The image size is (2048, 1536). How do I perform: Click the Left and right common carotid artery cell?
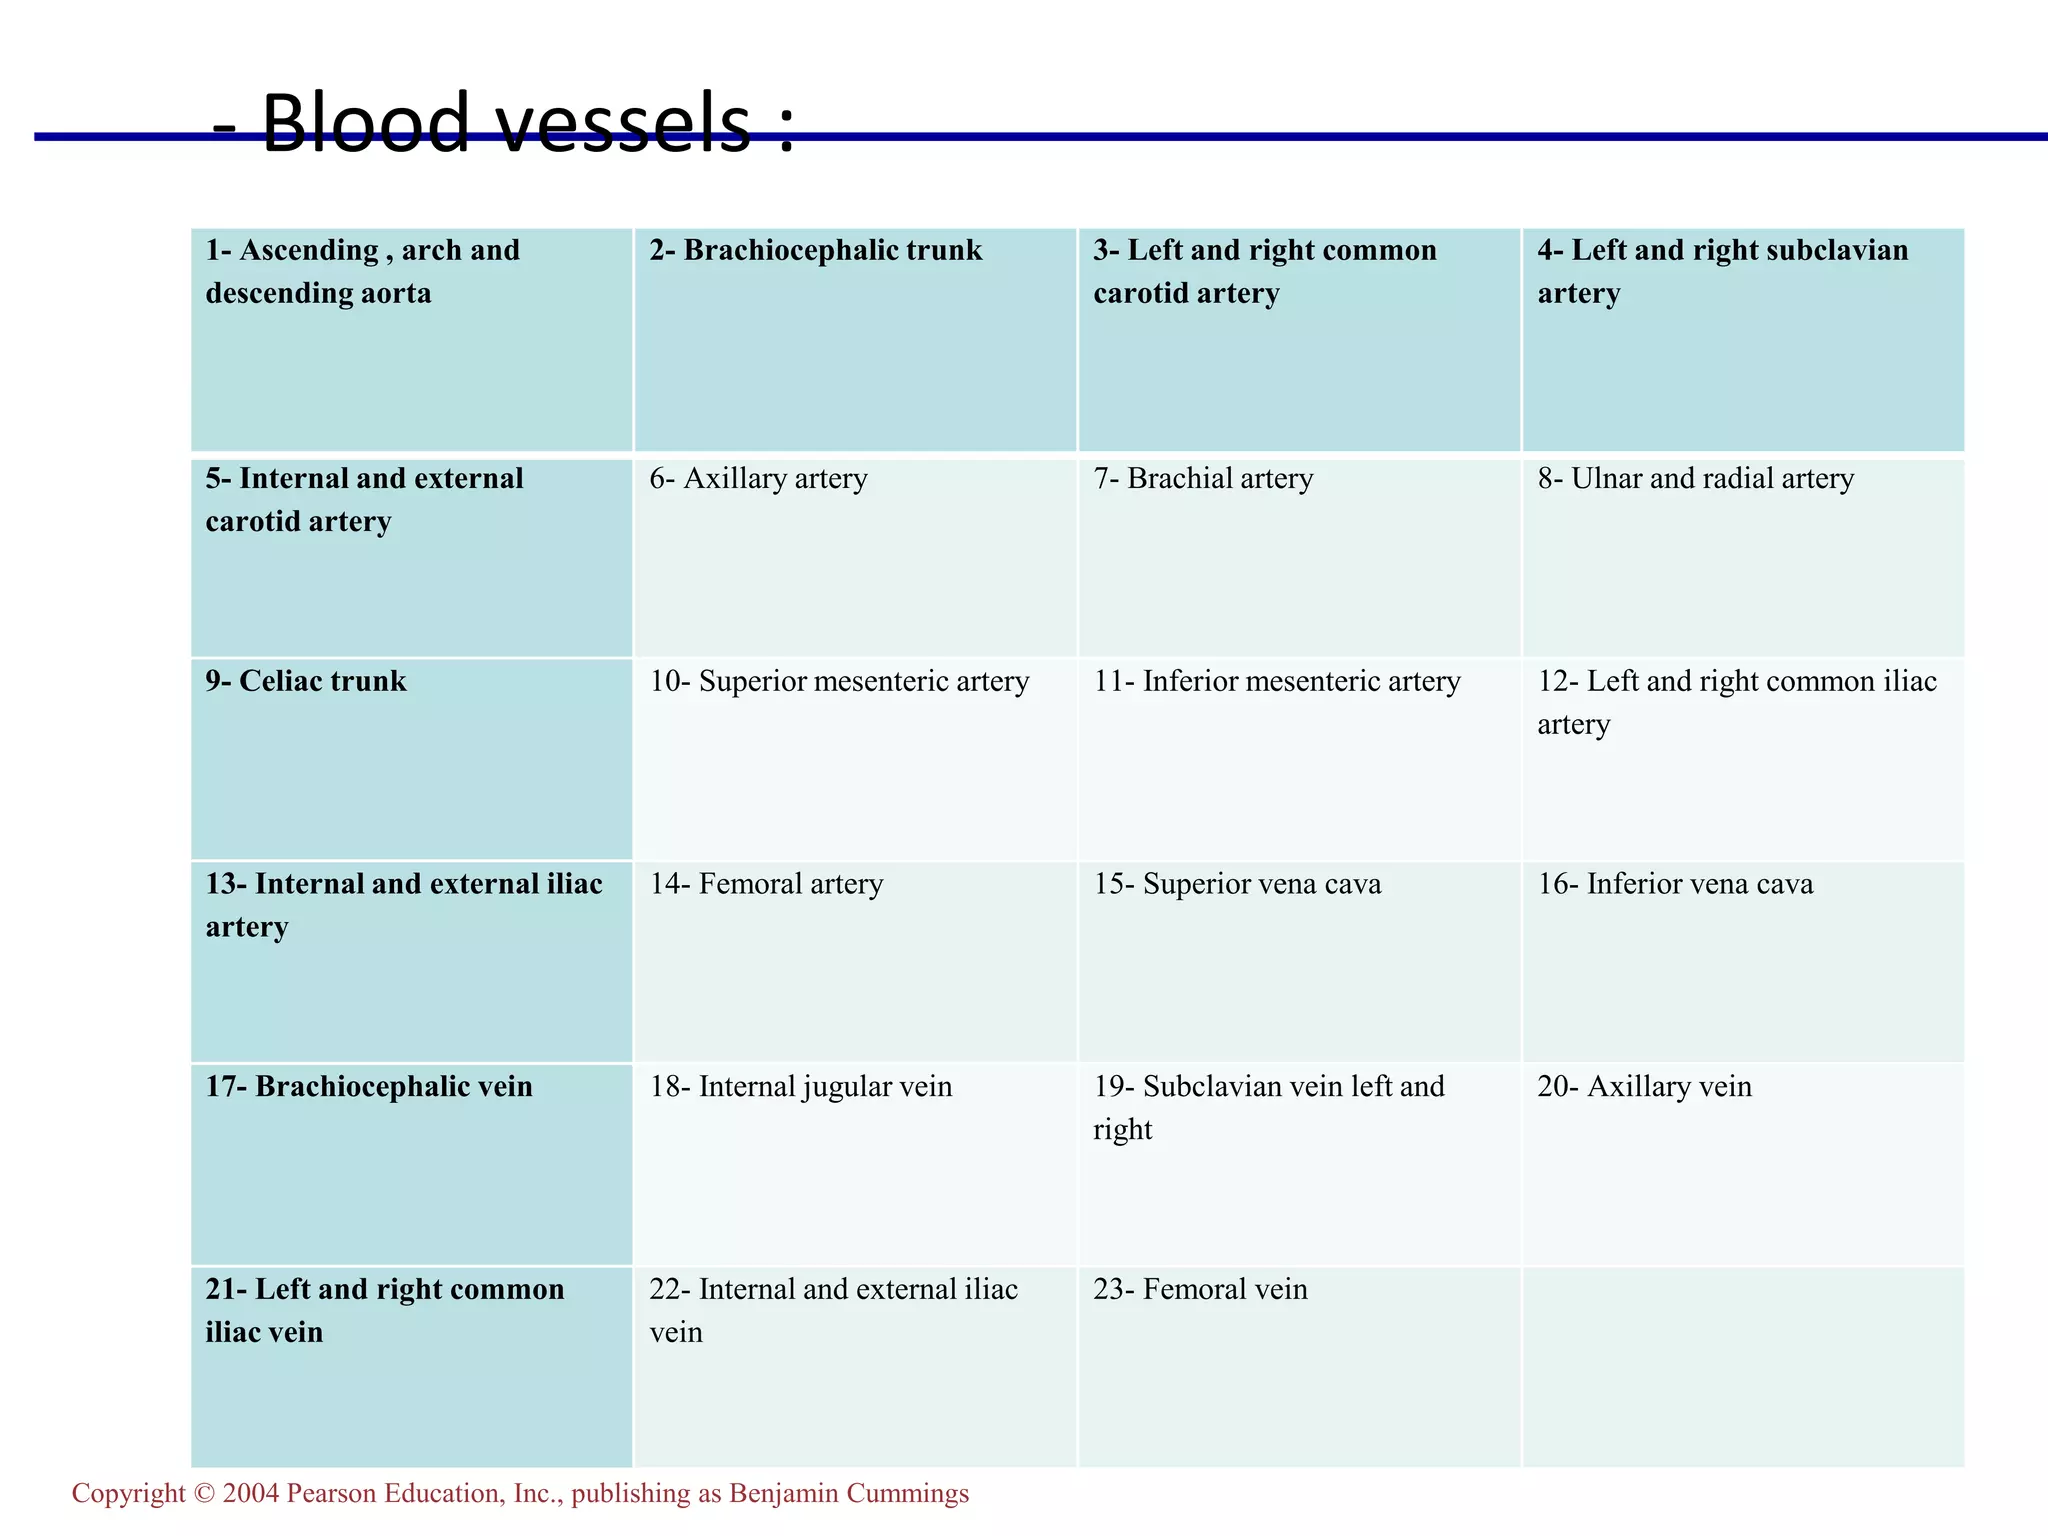(1300, 340)
